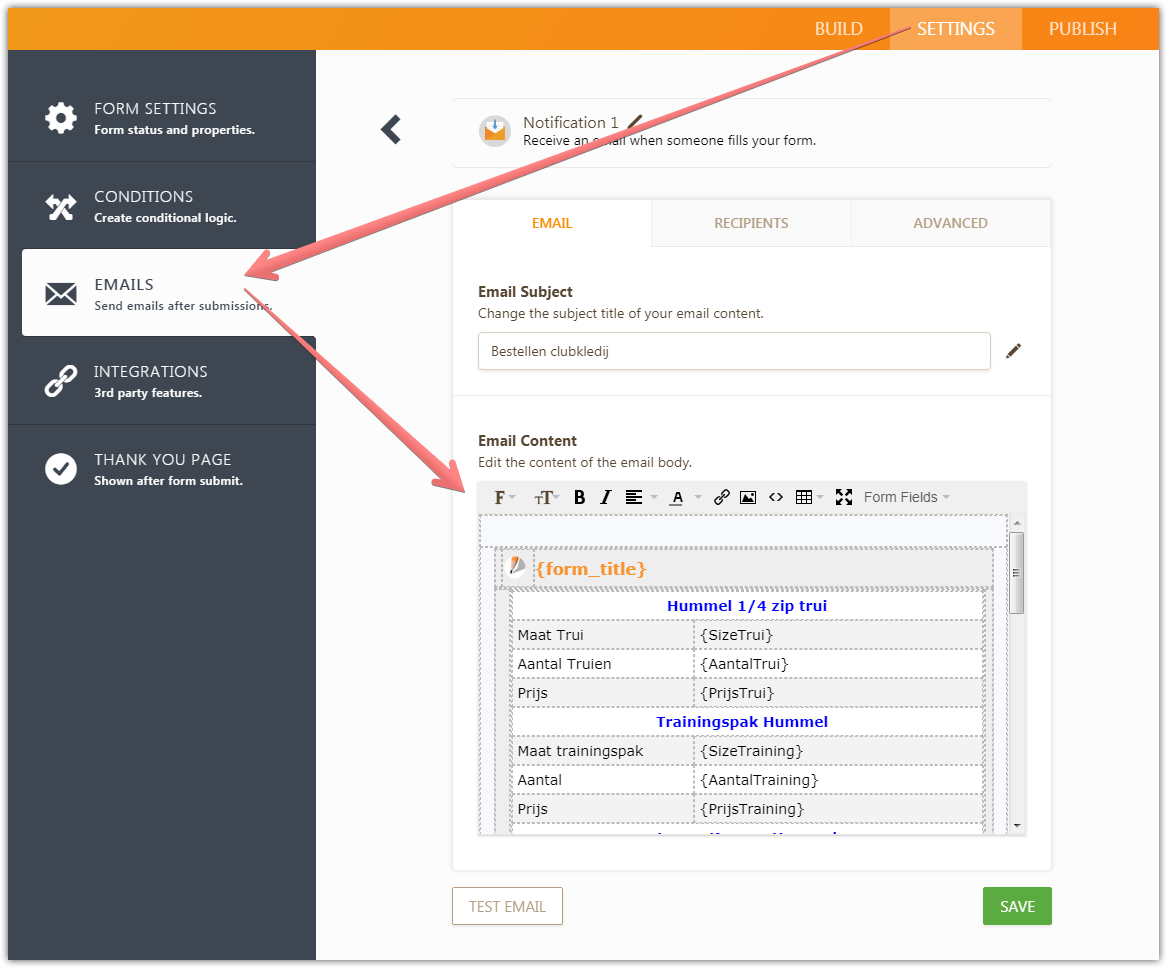Save the notification email settings
The height and width of the screenshot is (968, 1167).
pos(1017,905)
